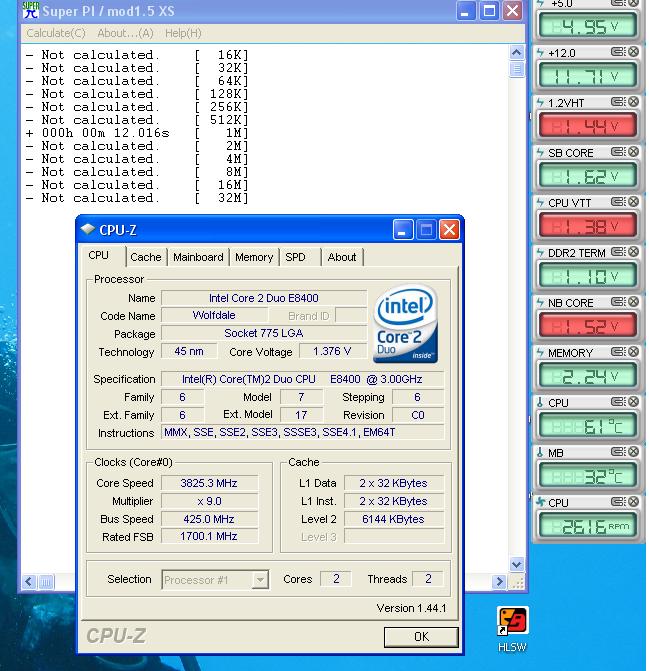Open the Calculate(C) menu in Super PI
This screenshot has width=649, height=671.
(56, 33)
